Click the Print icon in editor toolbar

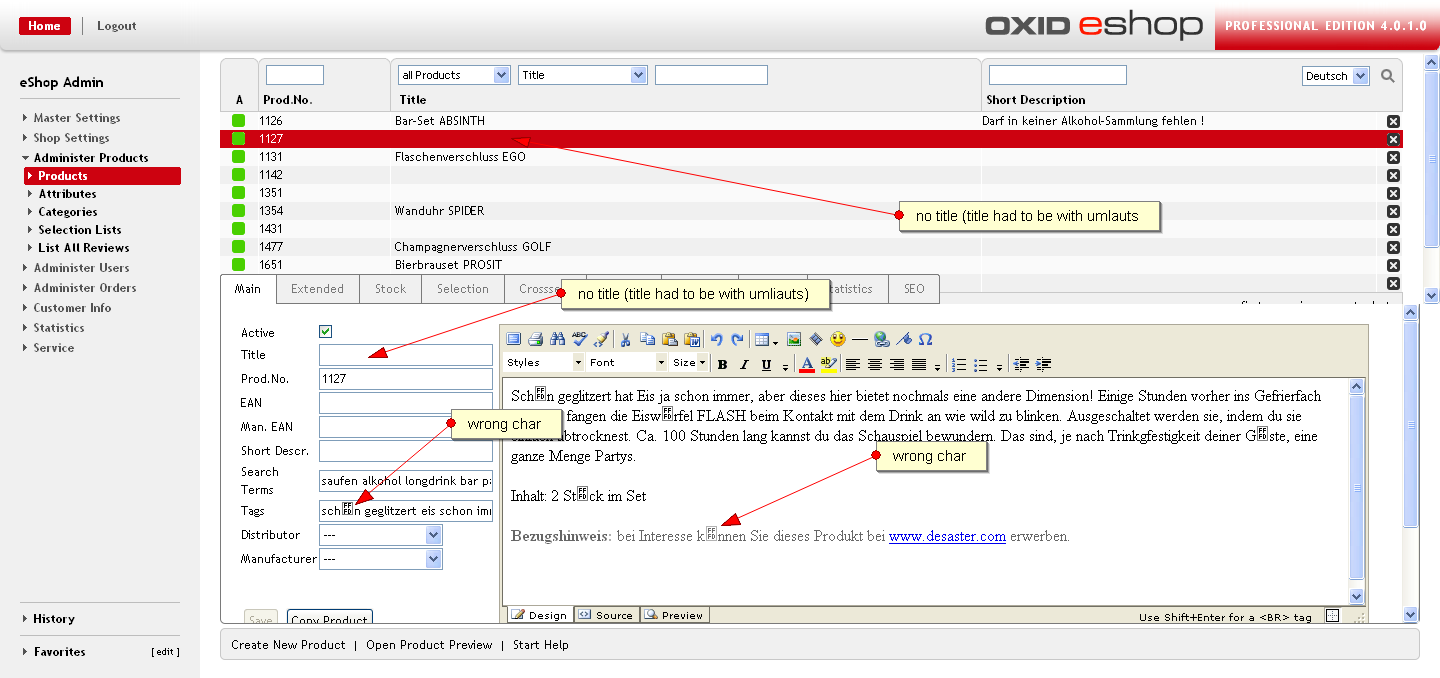[535, 339]
